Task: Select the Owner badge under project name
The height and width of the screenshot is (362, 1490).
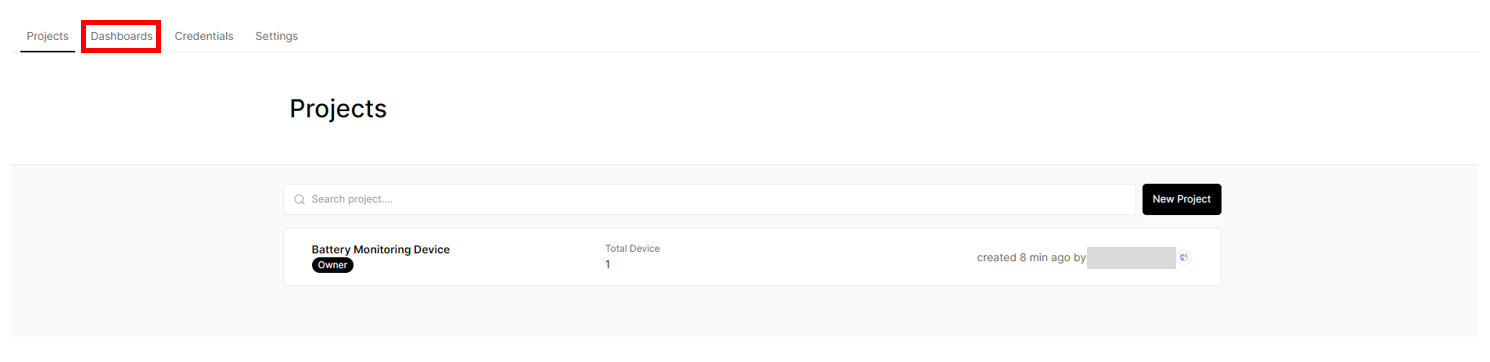Action: point(332,265)
